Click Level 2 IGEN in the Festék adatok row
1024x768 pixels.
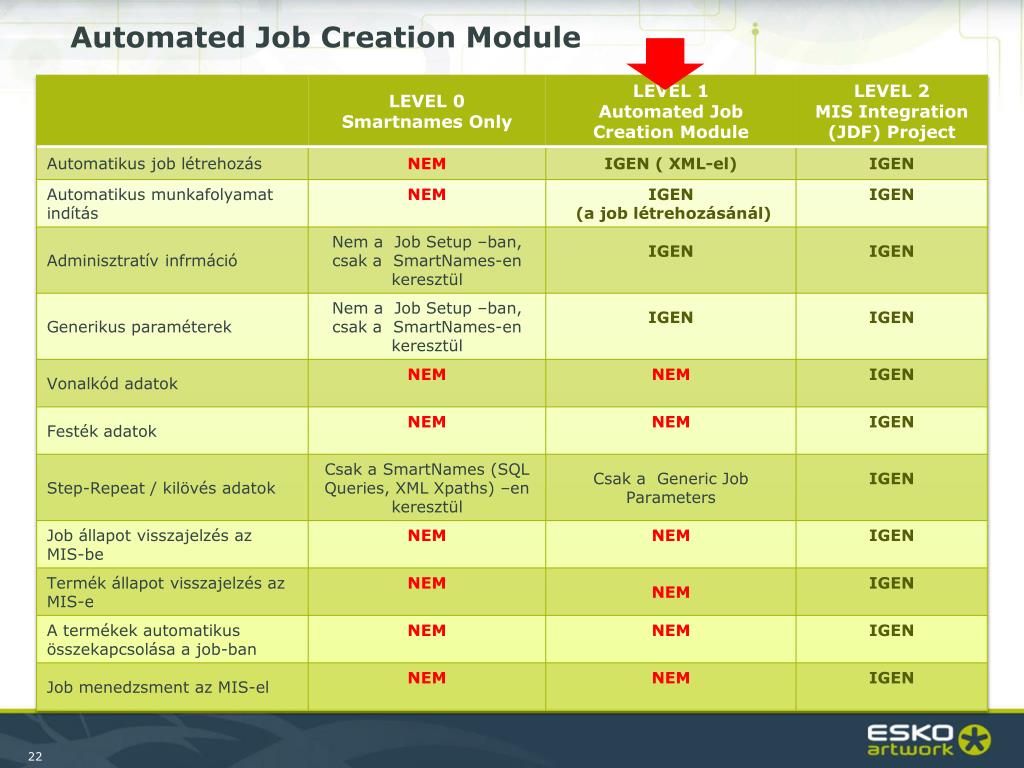pos(891,423)
